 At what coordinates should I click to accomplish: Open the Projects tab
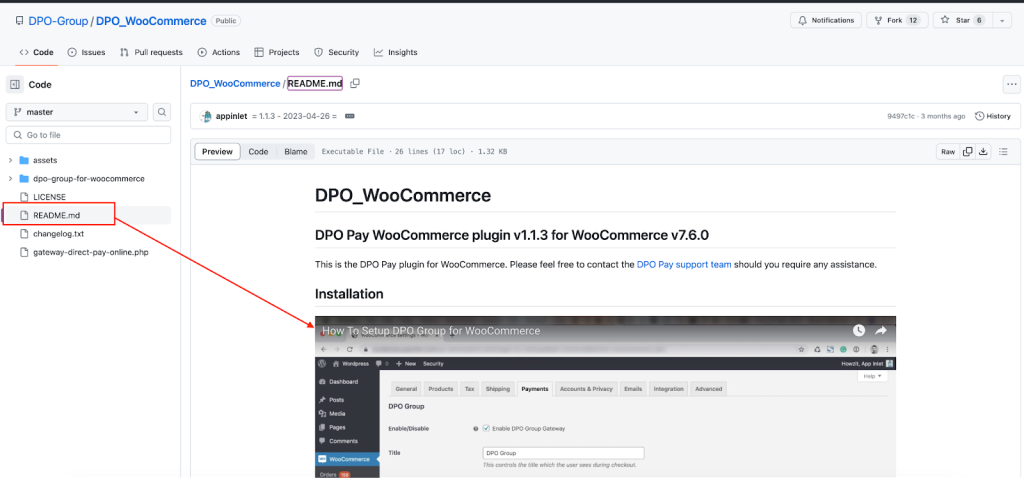click(x=276, y=52)
